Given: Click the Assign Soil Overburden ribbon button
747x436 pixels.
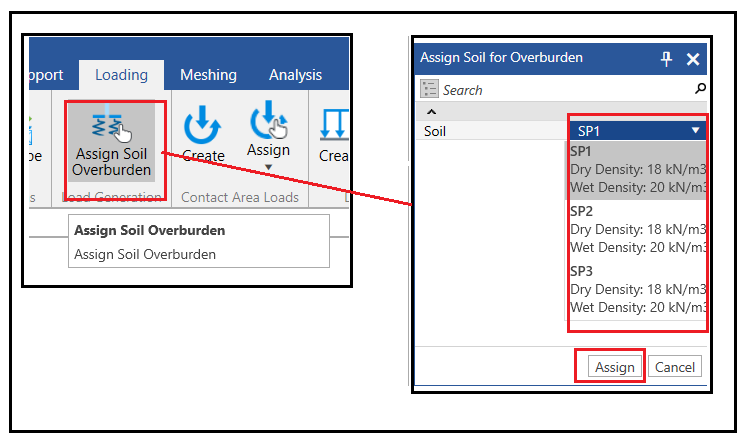Looking at the screenshot, I should coord(111,142).
